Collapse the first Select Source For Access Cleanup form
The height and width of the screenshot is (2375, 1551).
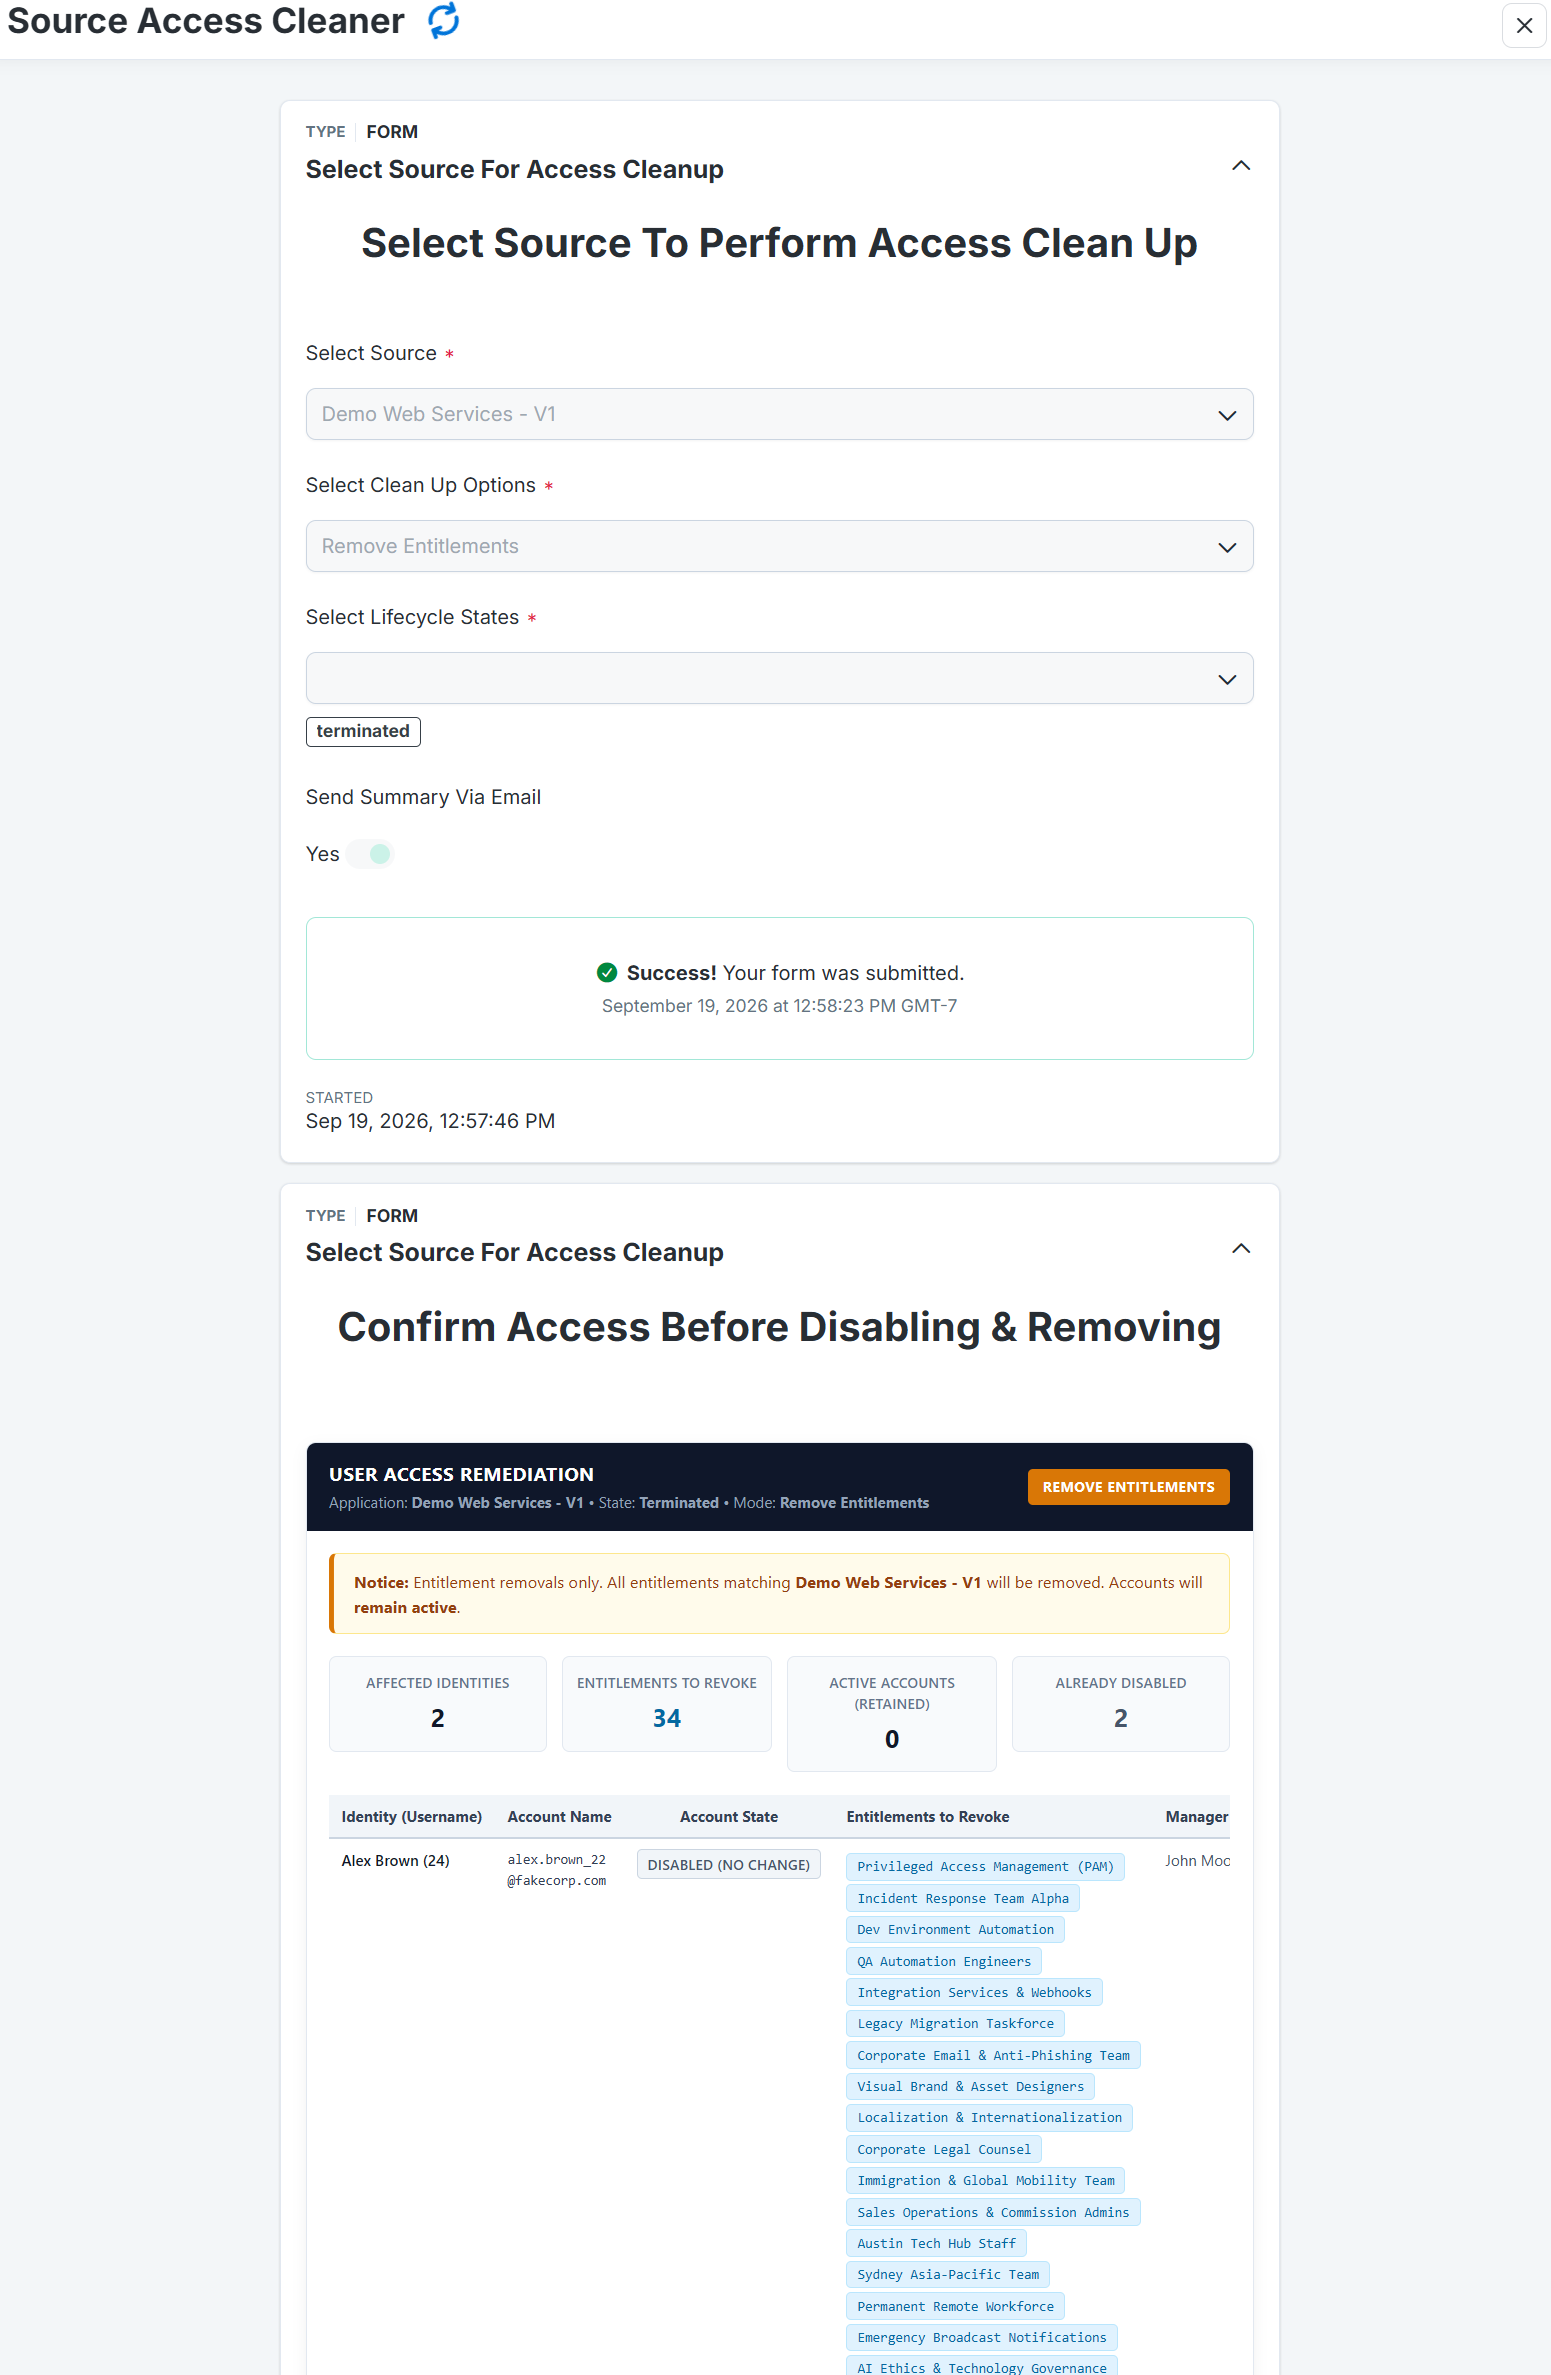[1241, 166]
